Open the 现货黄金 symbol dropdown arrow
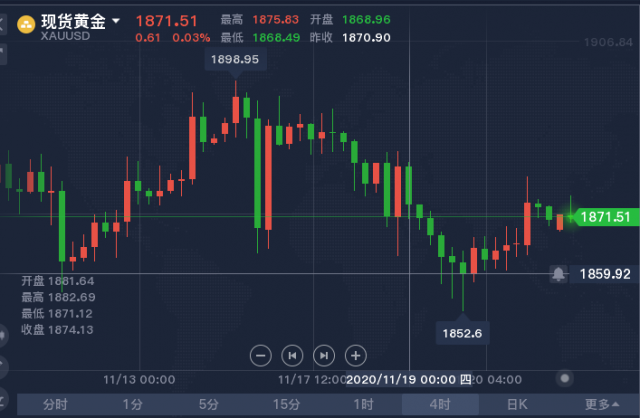Image resolution: width=640 pixels, height=418 pixels. point(116,20)
